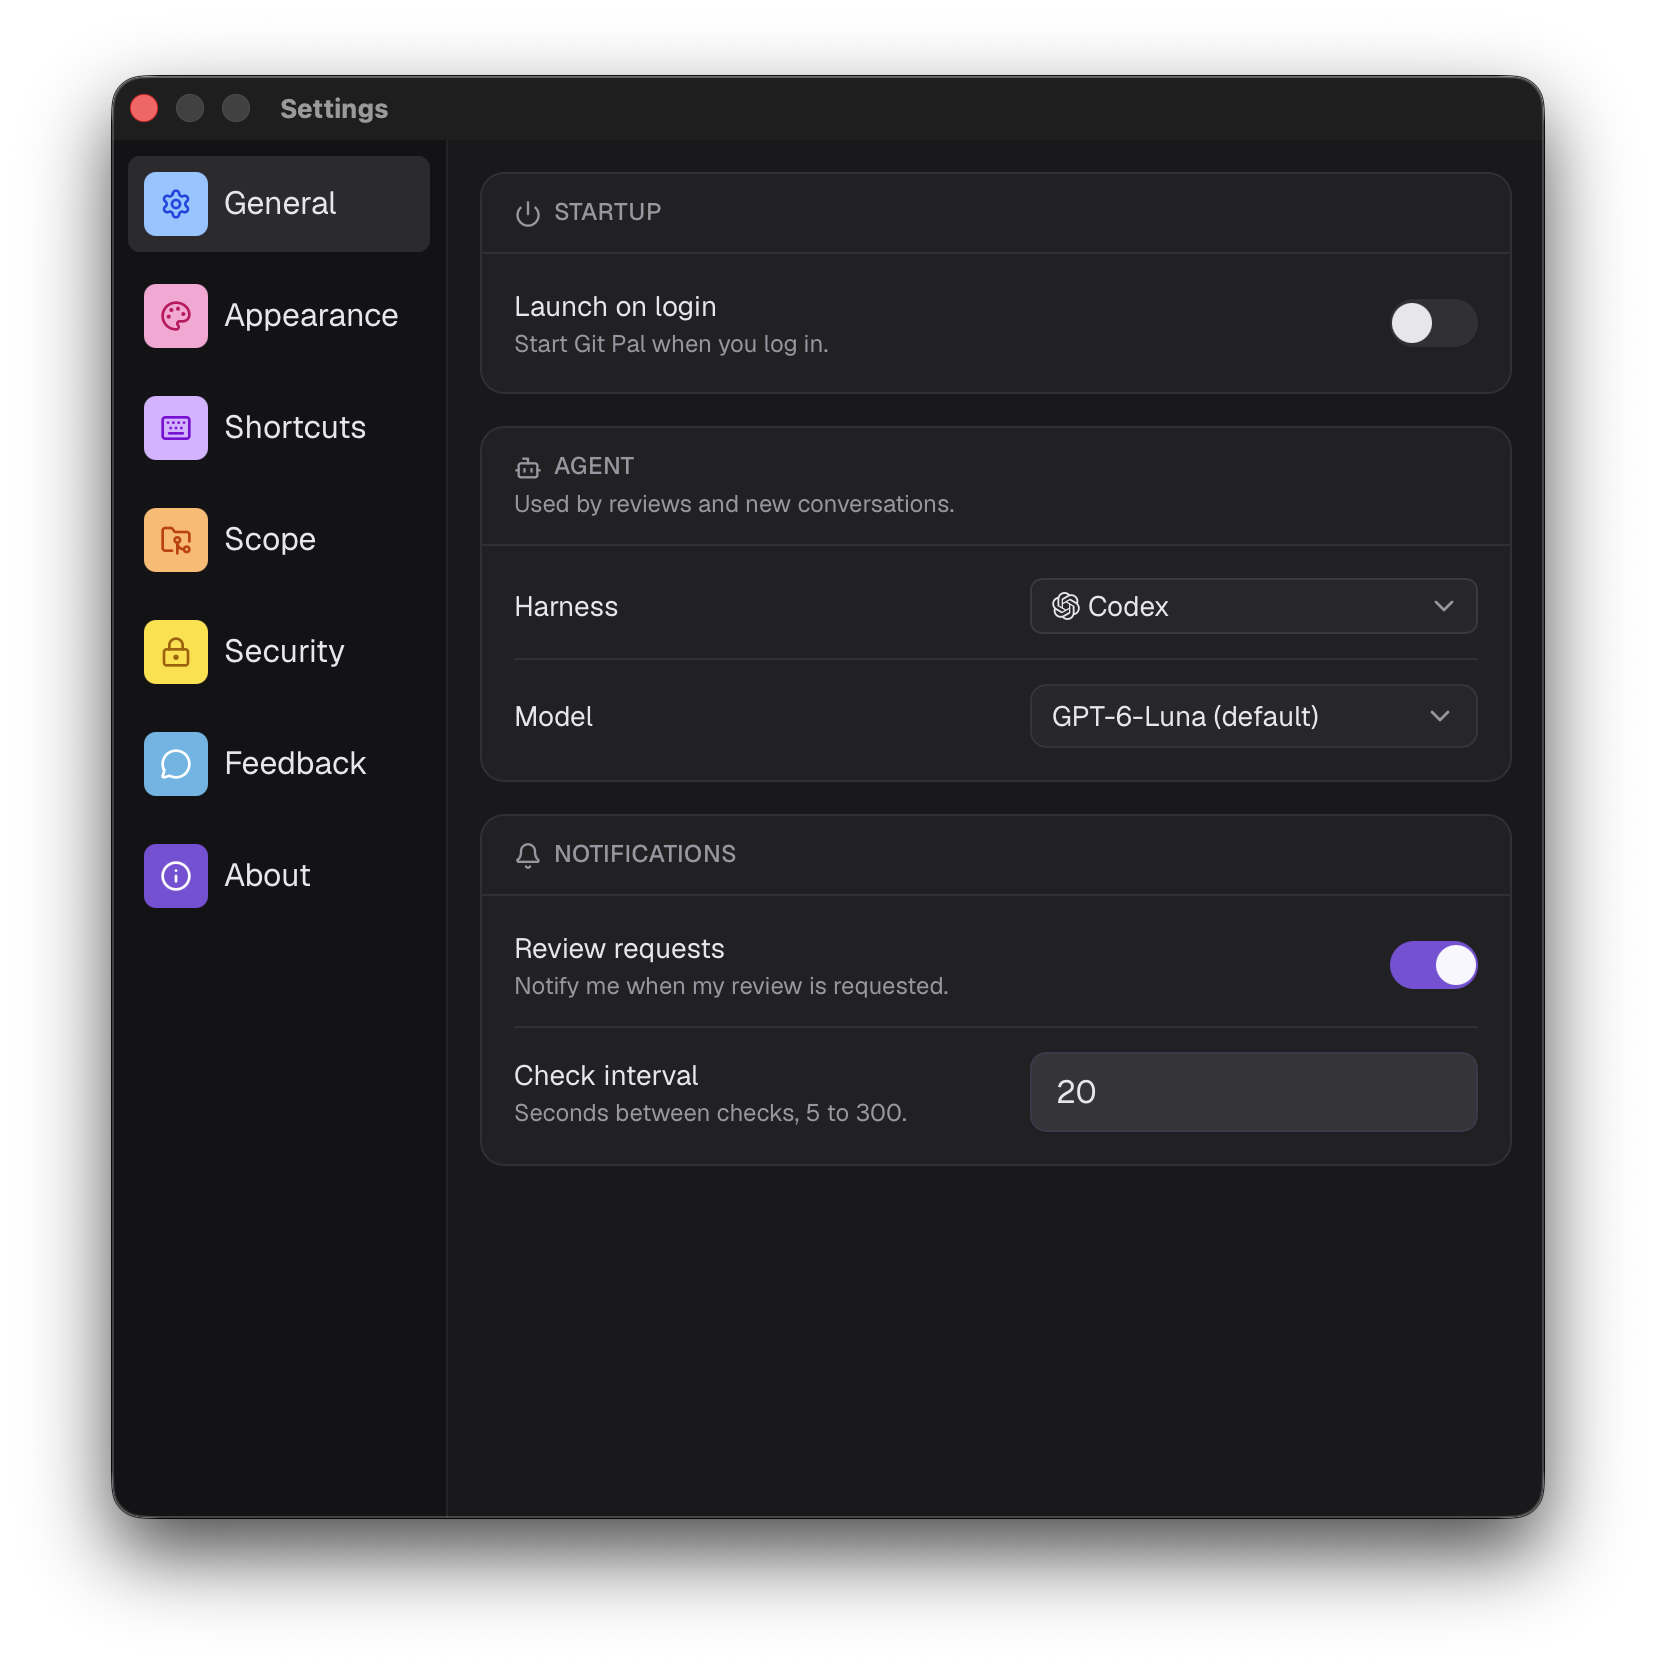Click "Start Git Pal when you log in."
Viewport: 1656px width, 1666px height.
click(671, 344)
